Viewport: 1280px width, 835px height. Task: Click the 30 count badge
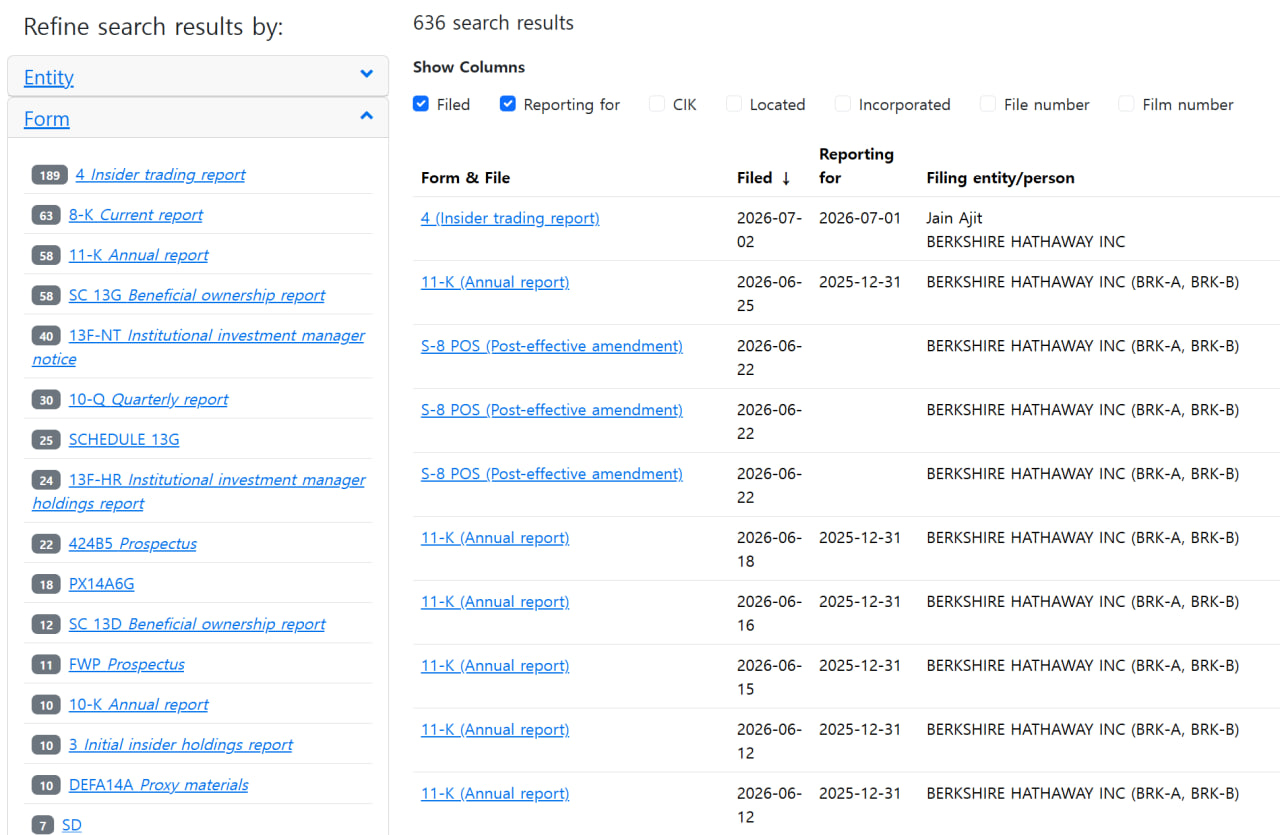(x=46, y=400)
